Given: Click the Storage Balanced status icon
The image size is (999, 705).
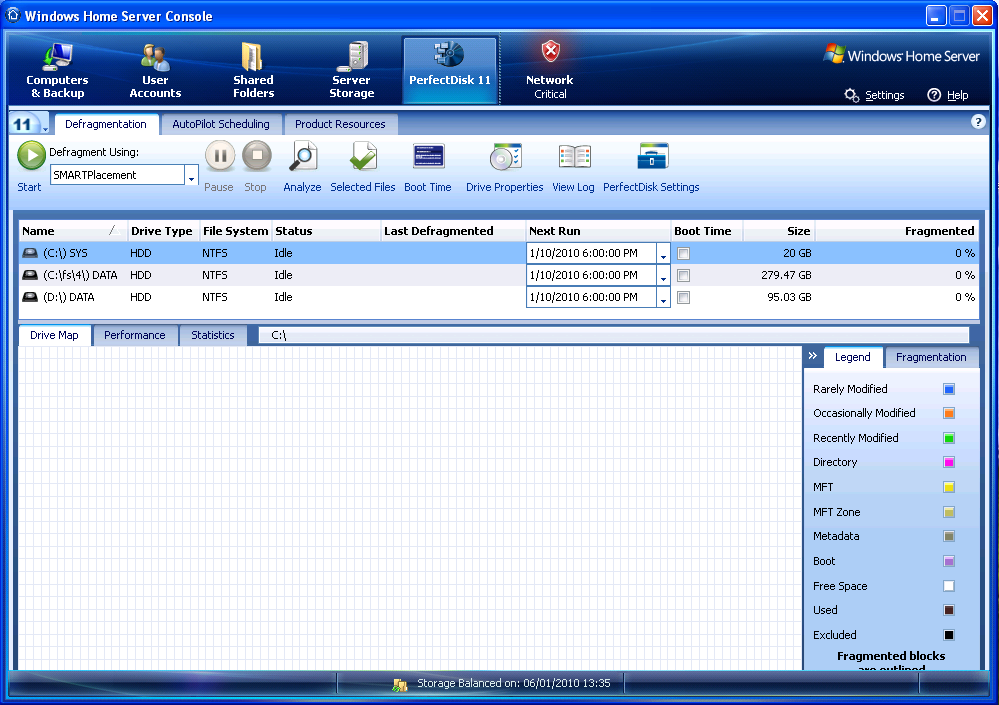Looking at the screenshot, I should [x=399, y=684].
